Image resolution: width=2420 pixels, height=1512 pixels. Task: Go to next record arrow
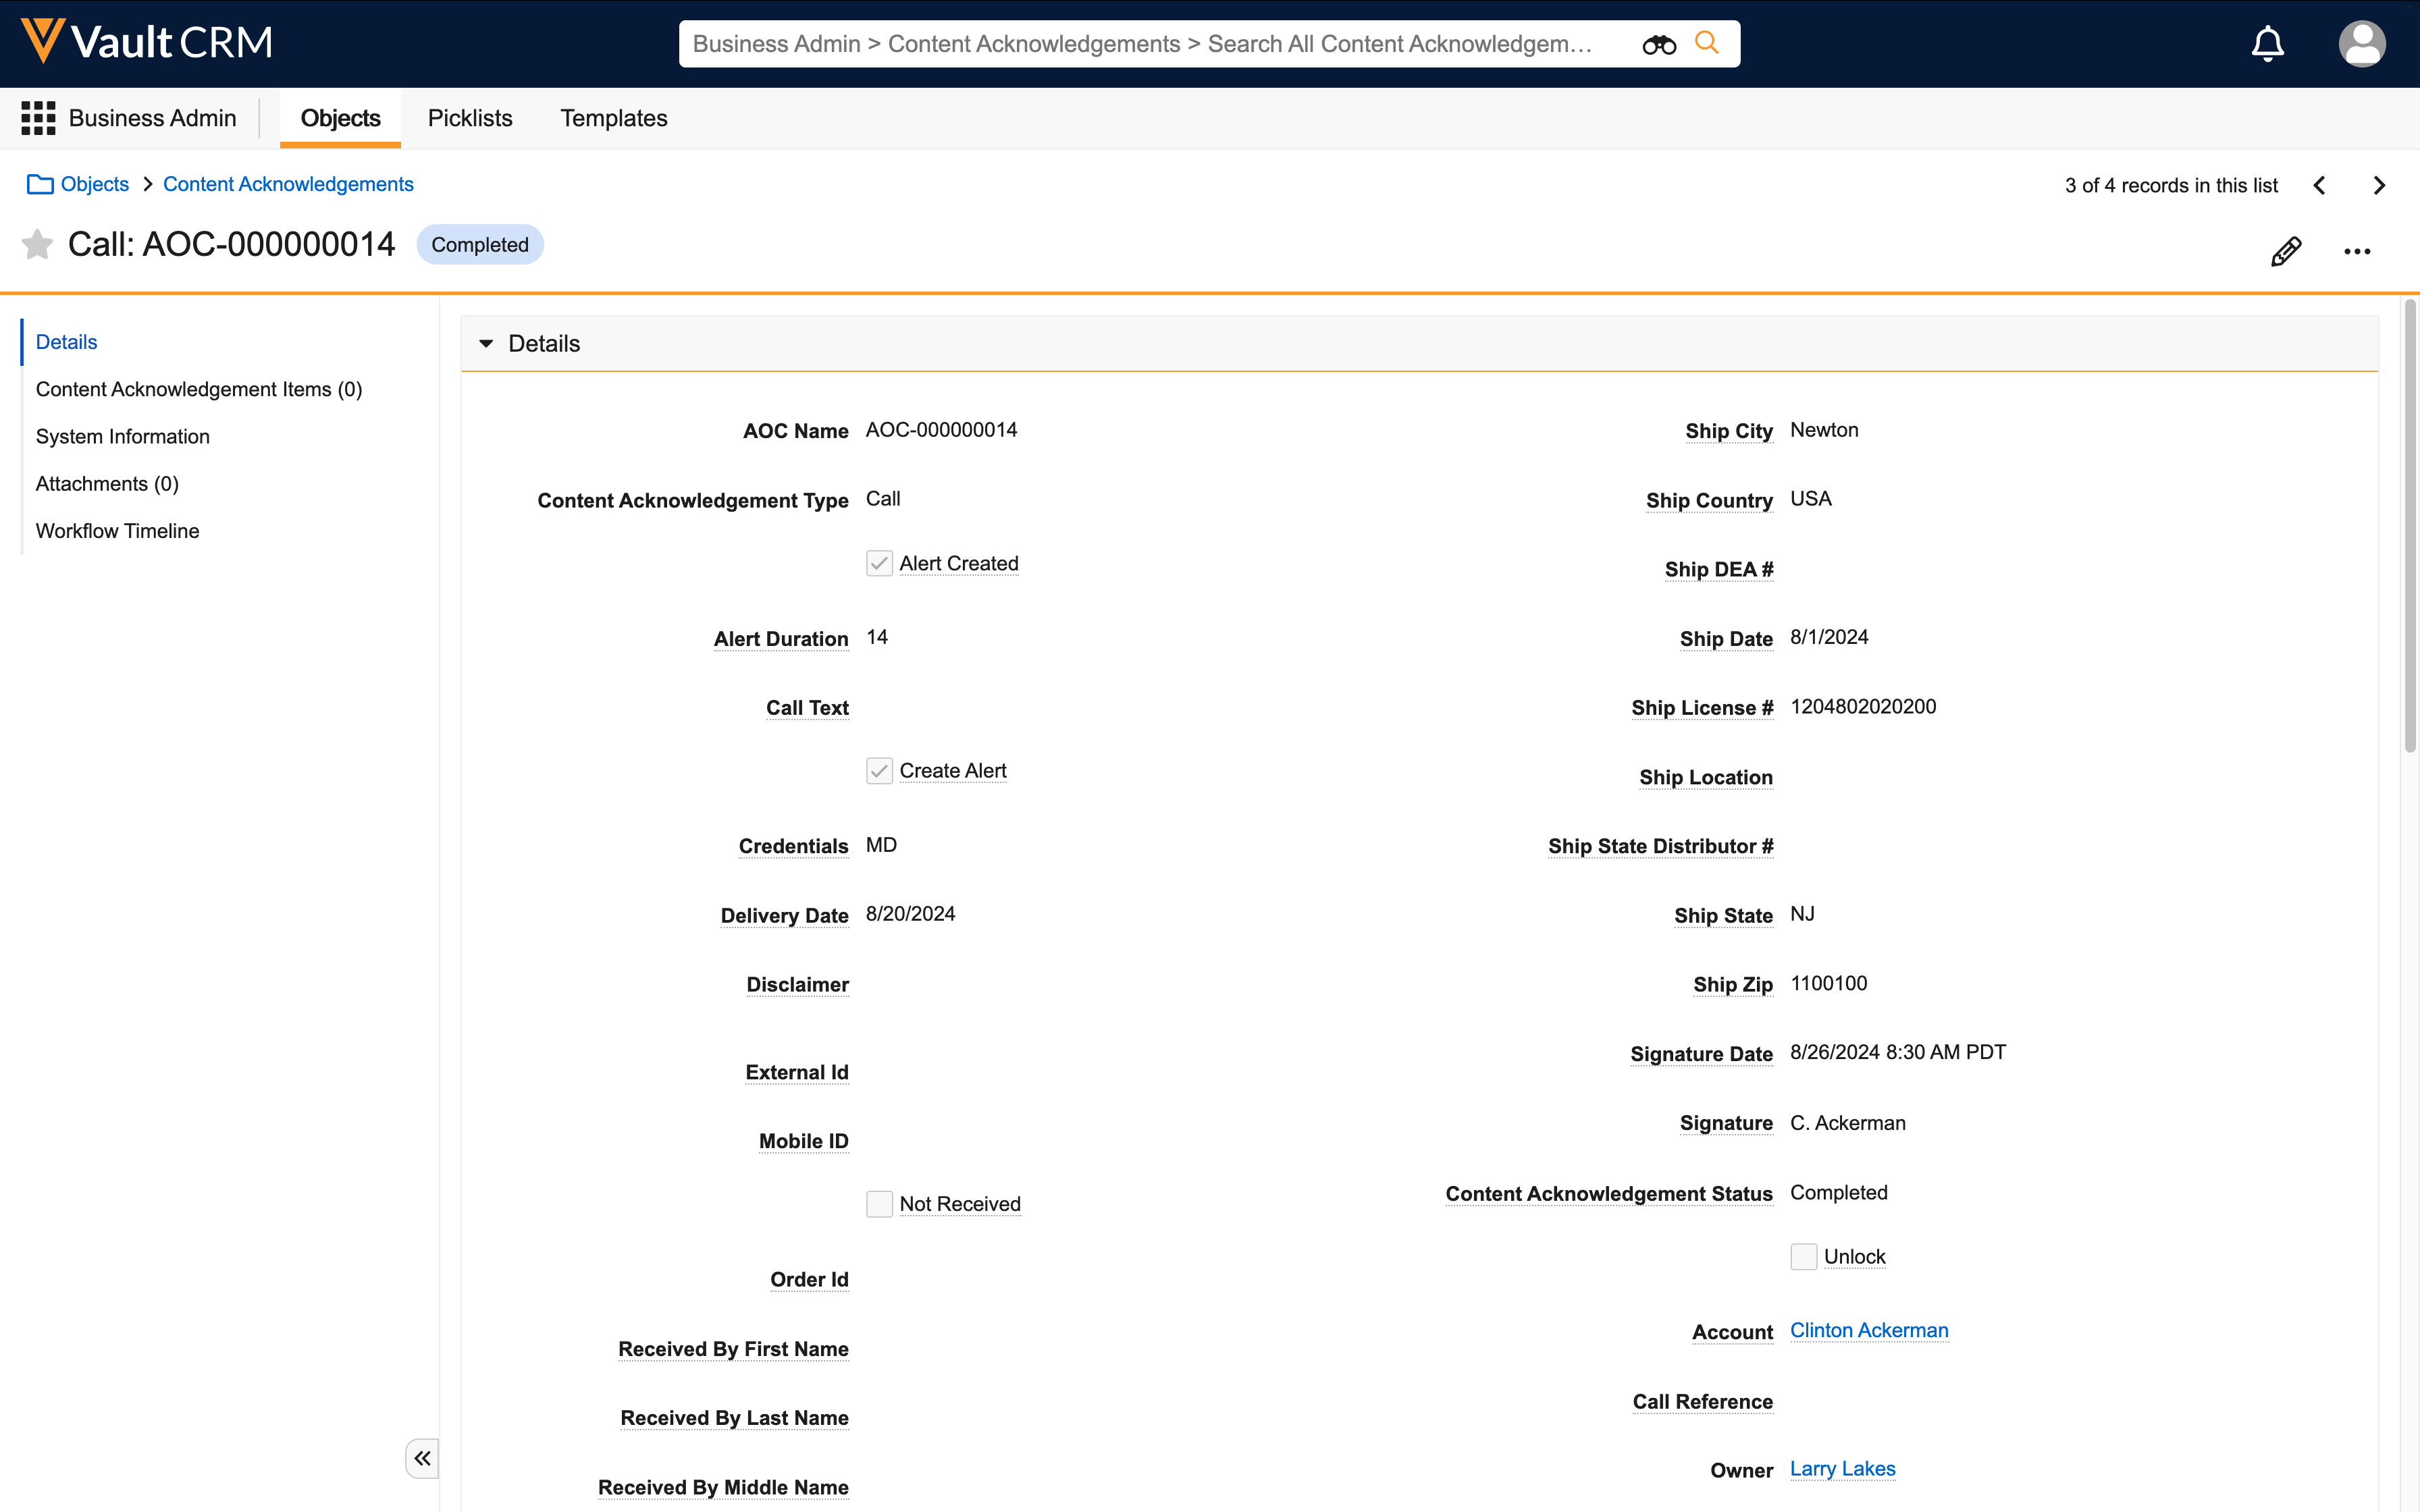(2379, 186)
